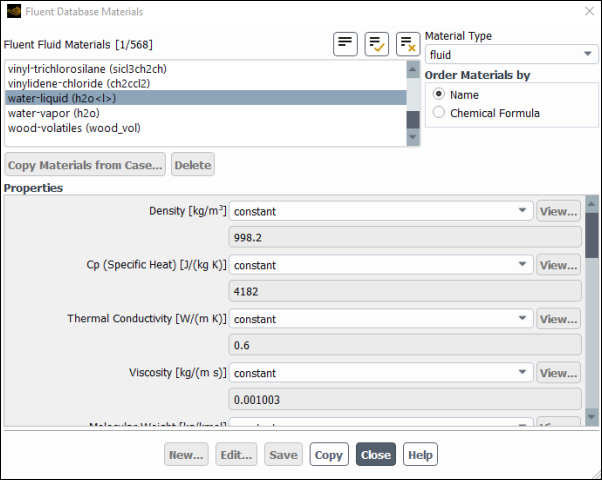602x480 pixels.
Task: Click View button for Density
Action: [x=558, y=211]
